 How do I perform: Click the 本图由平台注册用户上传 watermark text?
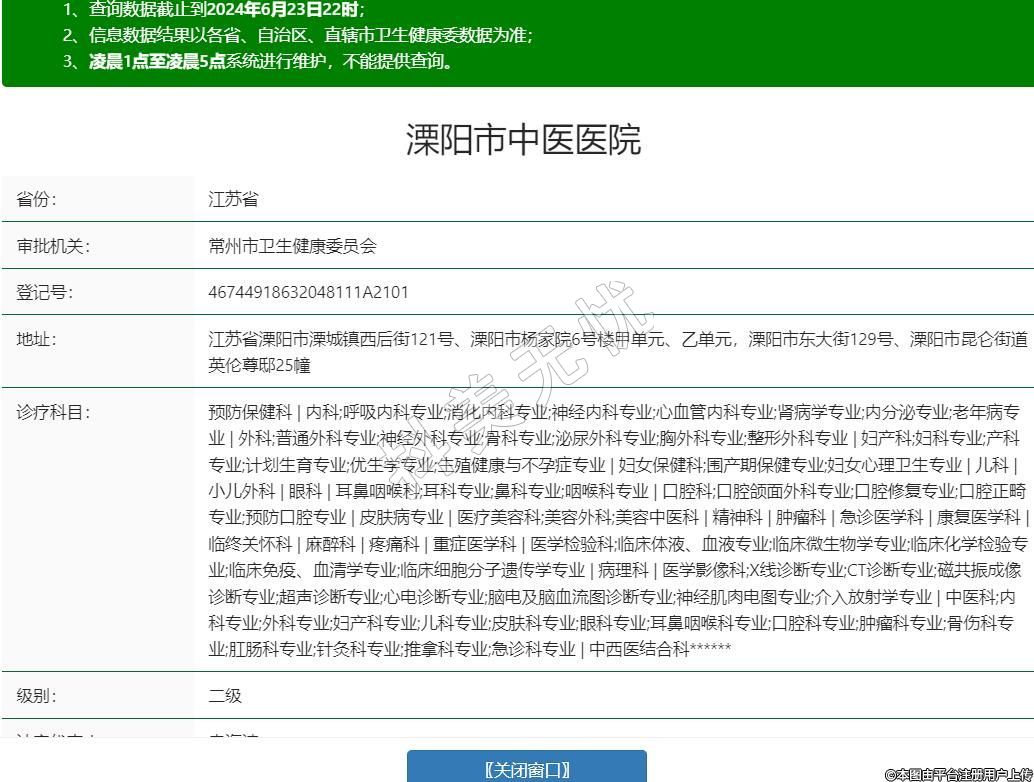pyautogui.click(x=958, y=773)
